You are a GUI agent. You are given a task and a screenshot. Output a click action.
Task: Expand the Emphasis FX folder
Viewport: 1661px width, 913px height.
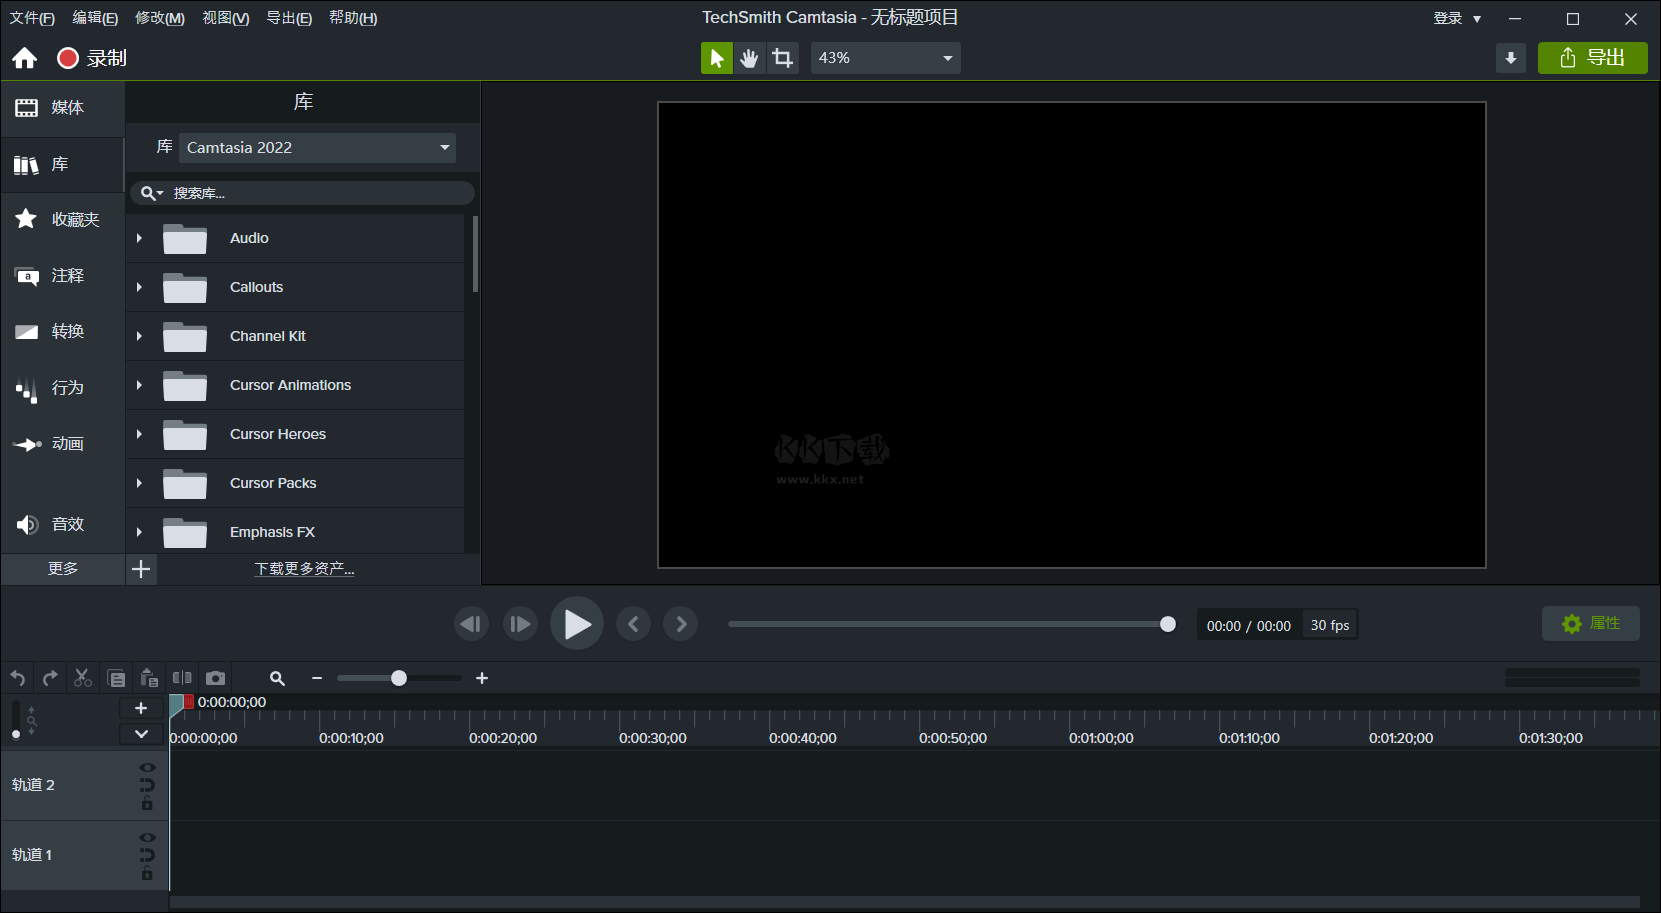pos(139,531)
